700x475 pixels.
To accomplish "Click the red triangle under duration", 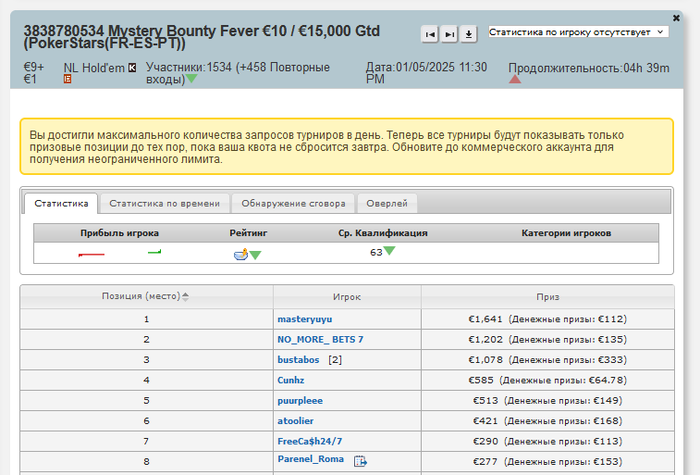I will point(515,79).
